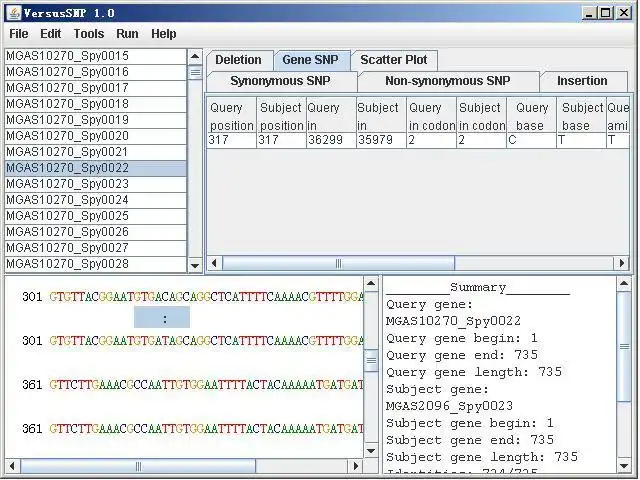This screenshot has height=480, width=640.
Task: Click cell value 36299
Action: [331, 140]
